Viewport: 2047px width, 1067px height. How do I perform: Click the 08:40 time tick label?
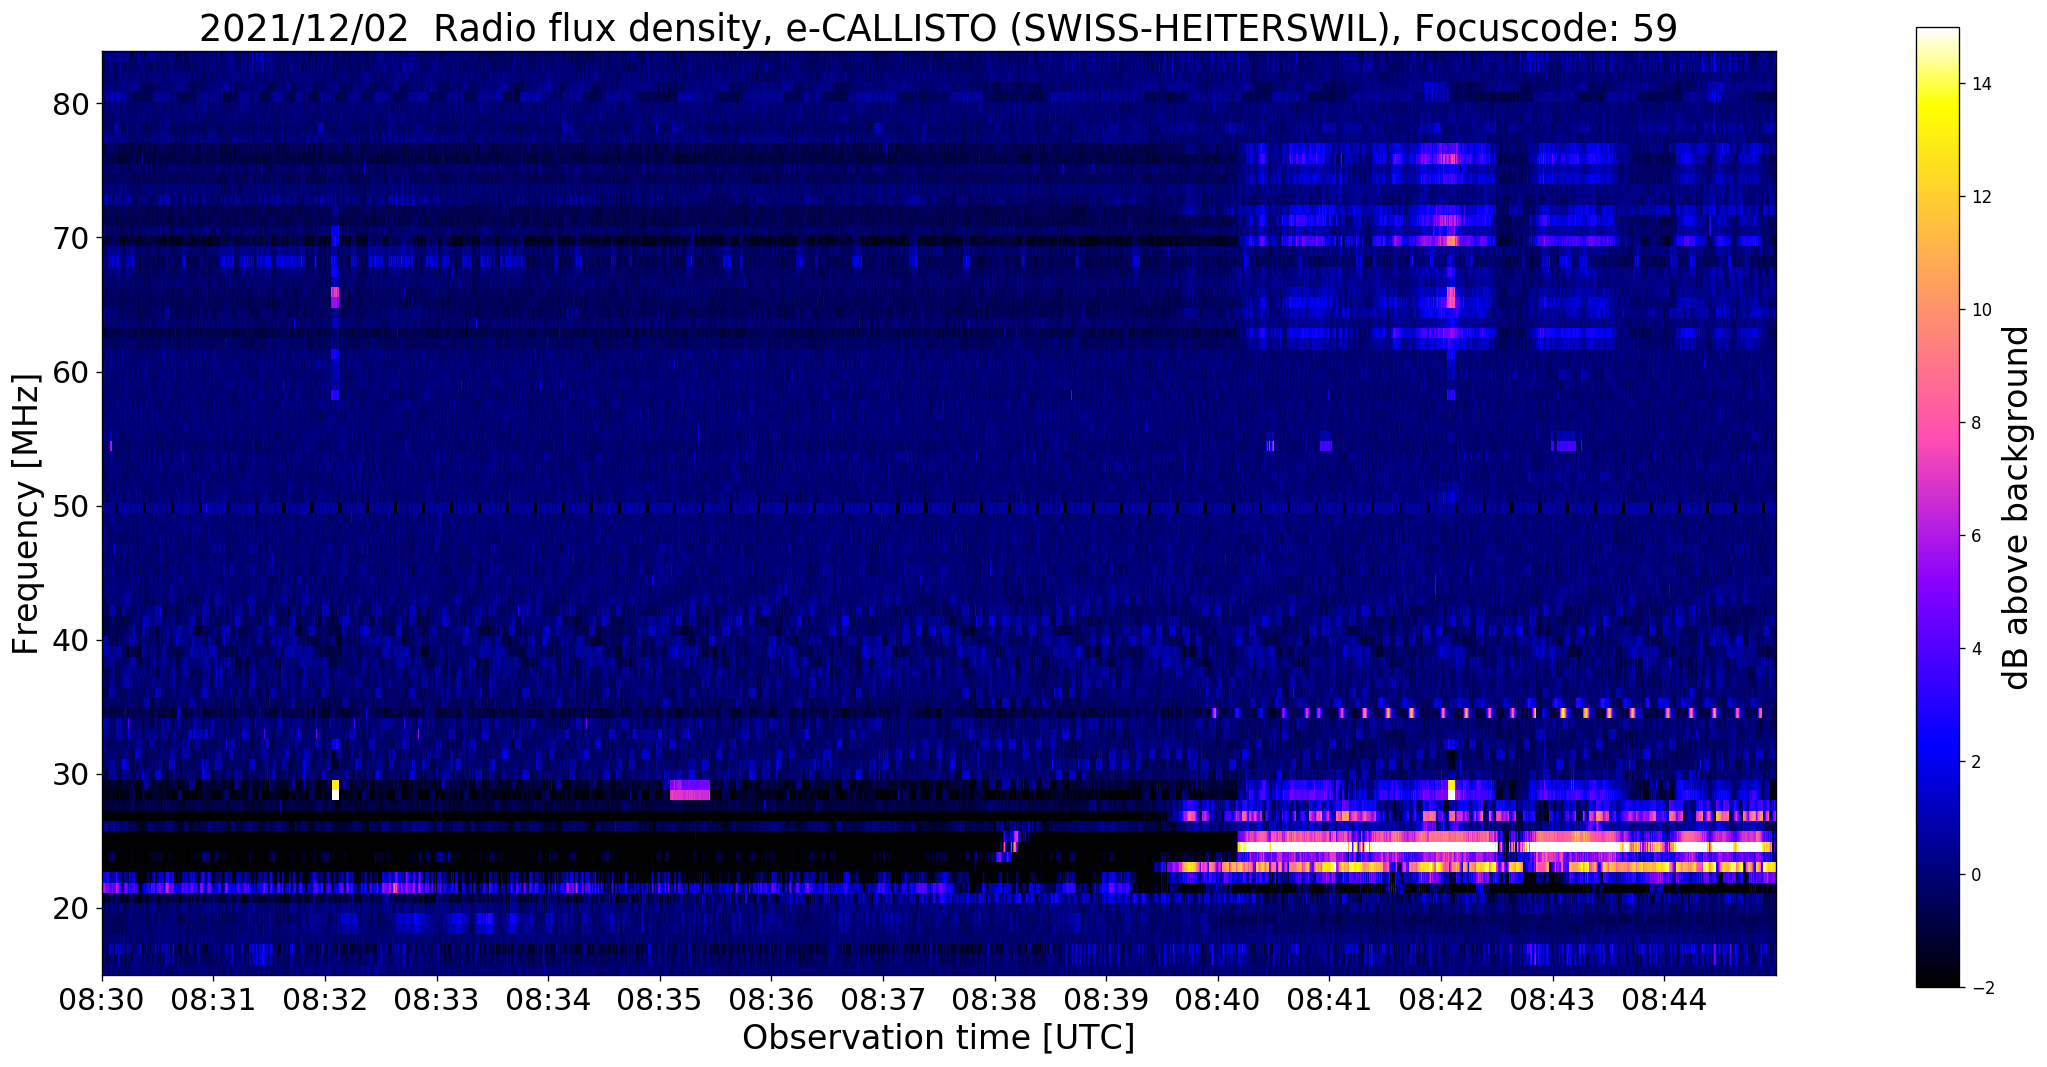click(x=1218, y=999)
